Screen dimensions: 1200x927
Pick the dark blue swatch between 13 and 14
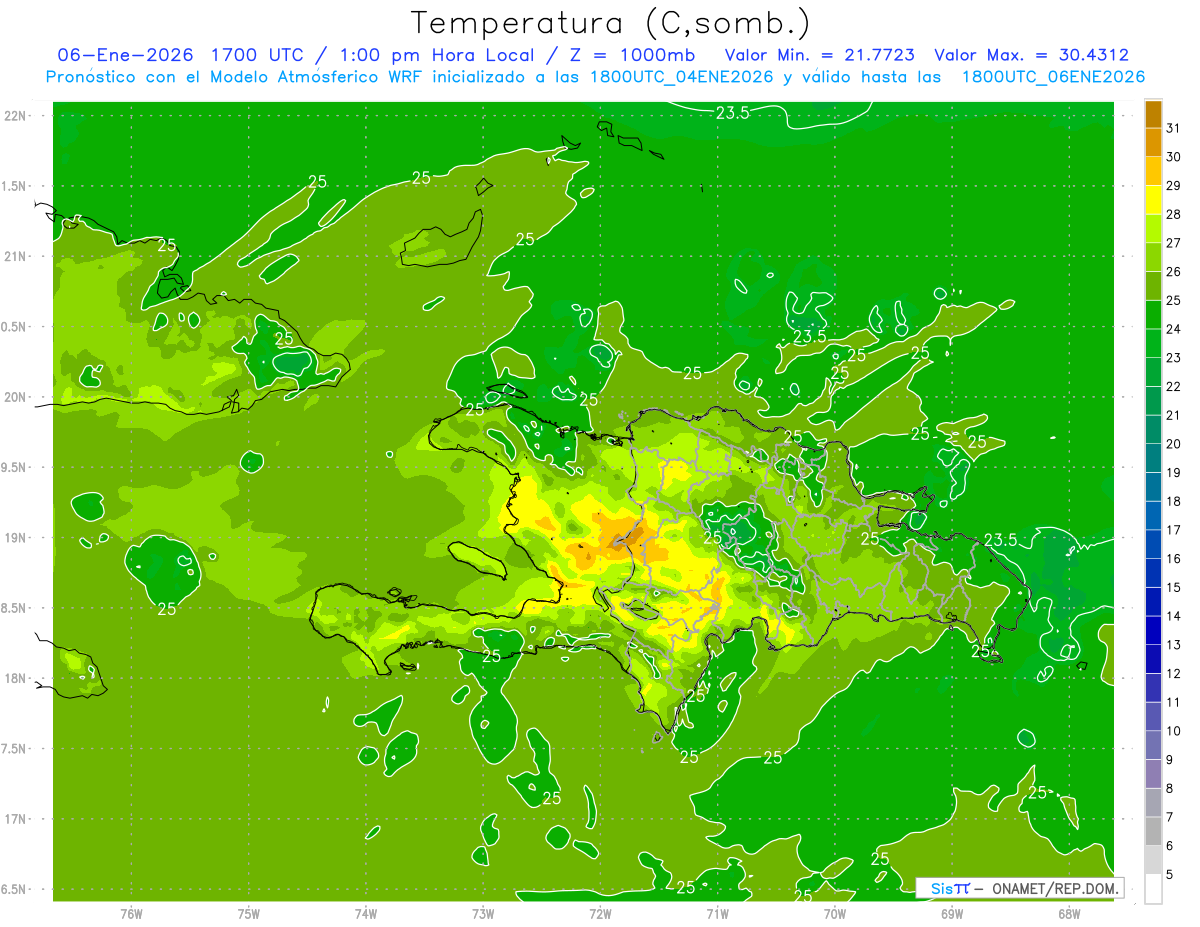tap(1153, 630)
